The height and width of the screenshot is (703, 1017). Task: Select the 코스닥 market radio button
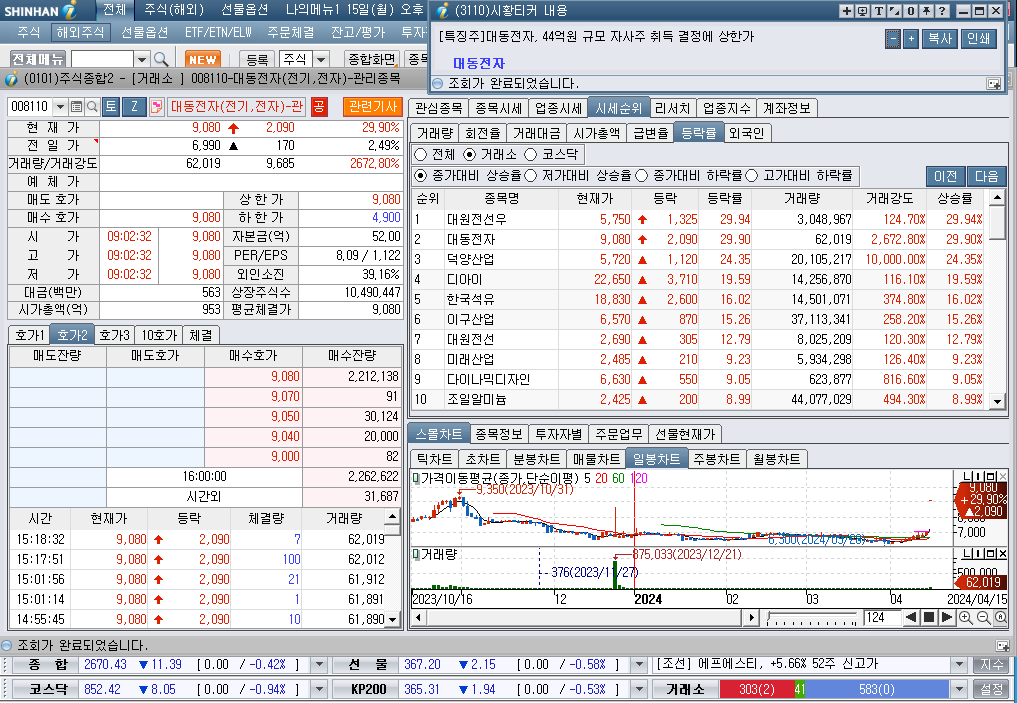pos(531,154)
